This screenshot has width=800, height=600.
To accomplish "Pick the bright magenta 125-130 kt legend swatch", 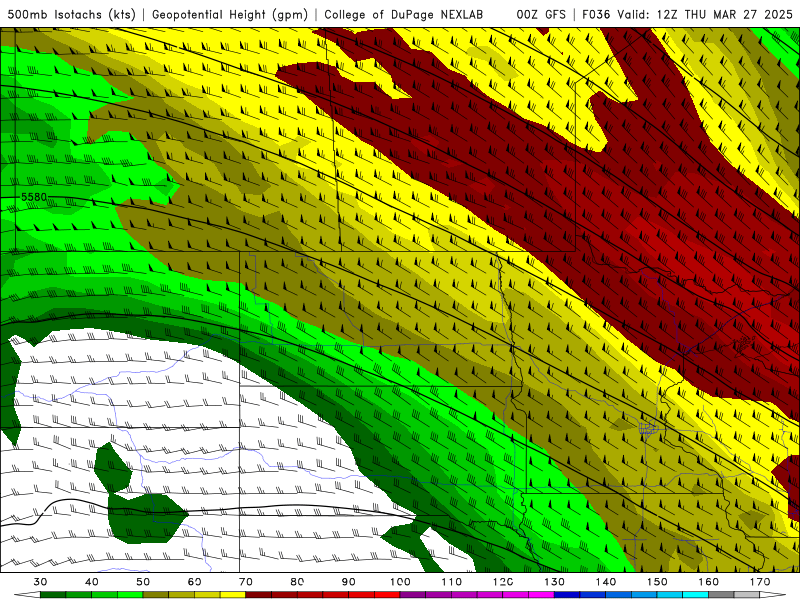I will pos(541,595).
